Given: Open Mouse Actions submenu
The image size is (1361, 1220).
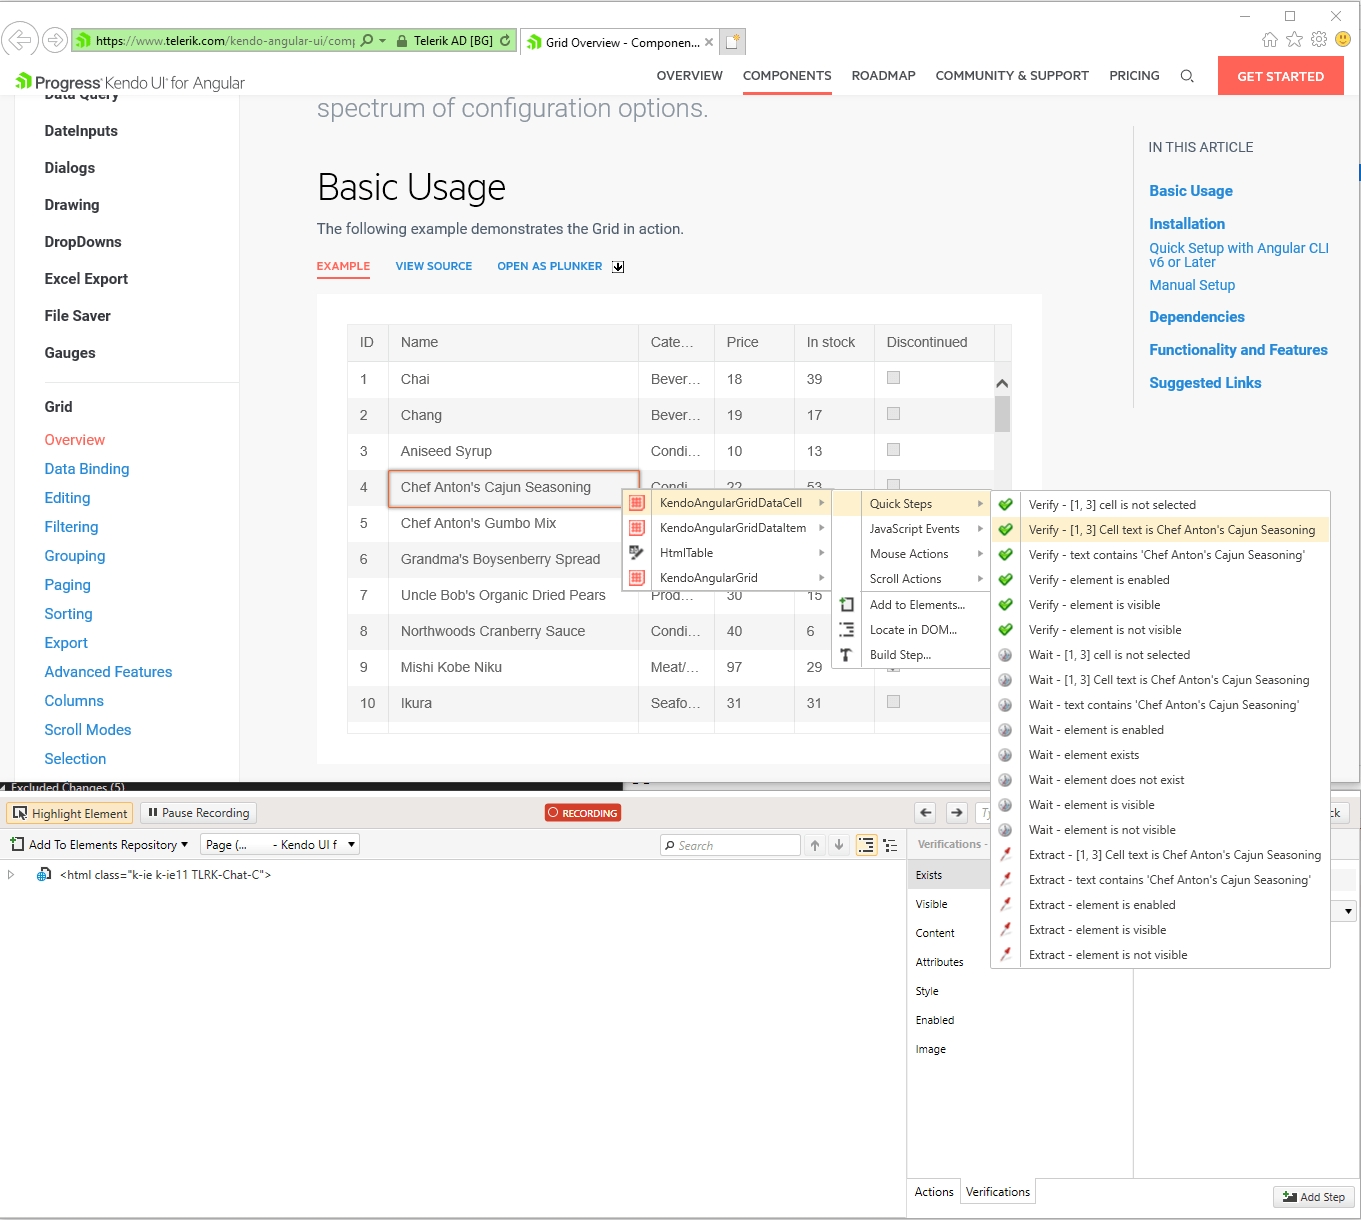Looking at the screenshot, I should click(x=911, y=554).
